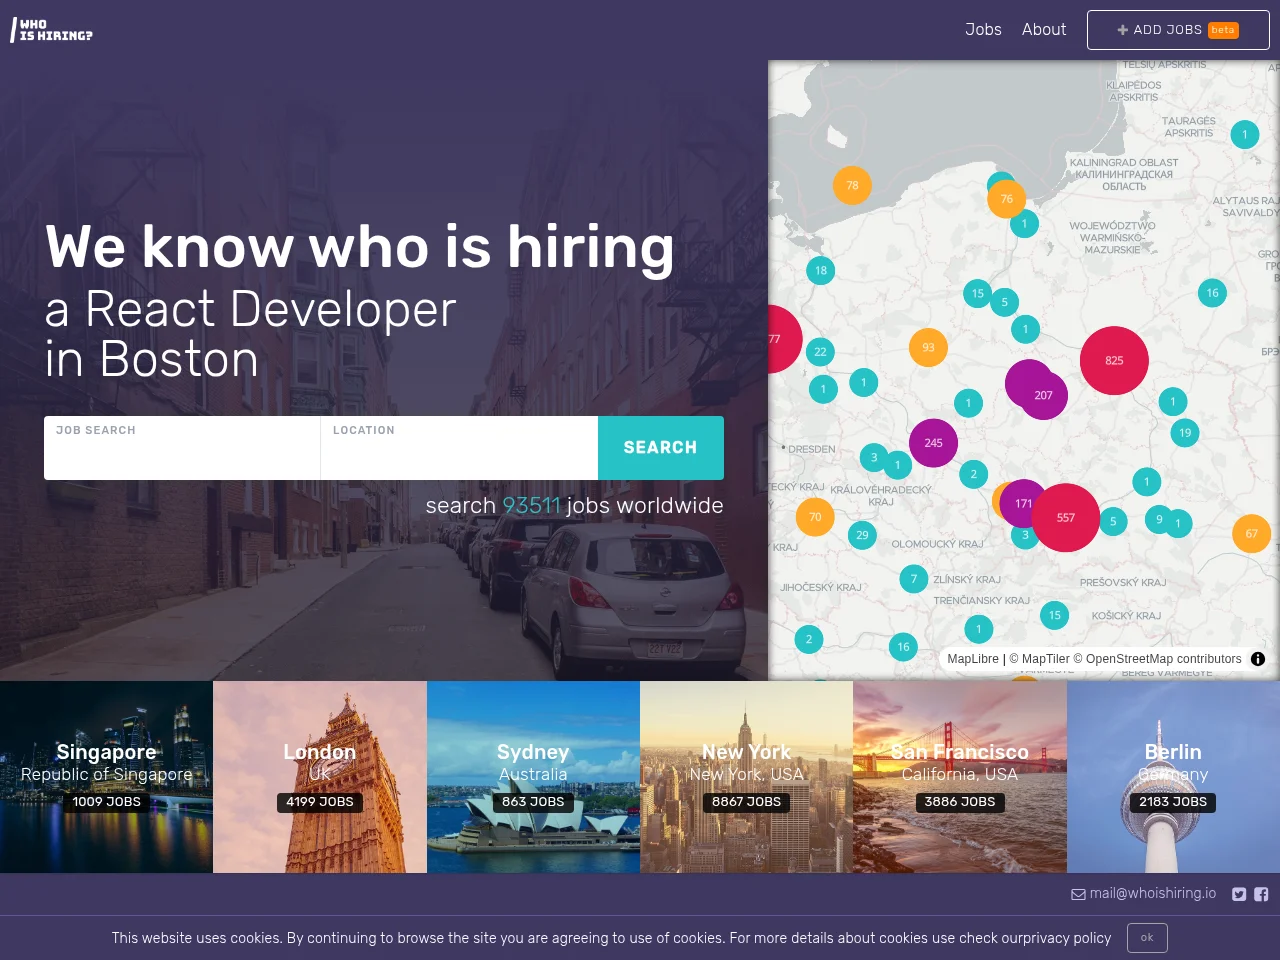Image resolution: width=1280 pixels, height=960 pixels.
Task: Open the Facebook icon in footer
Action: [1261, 894]
